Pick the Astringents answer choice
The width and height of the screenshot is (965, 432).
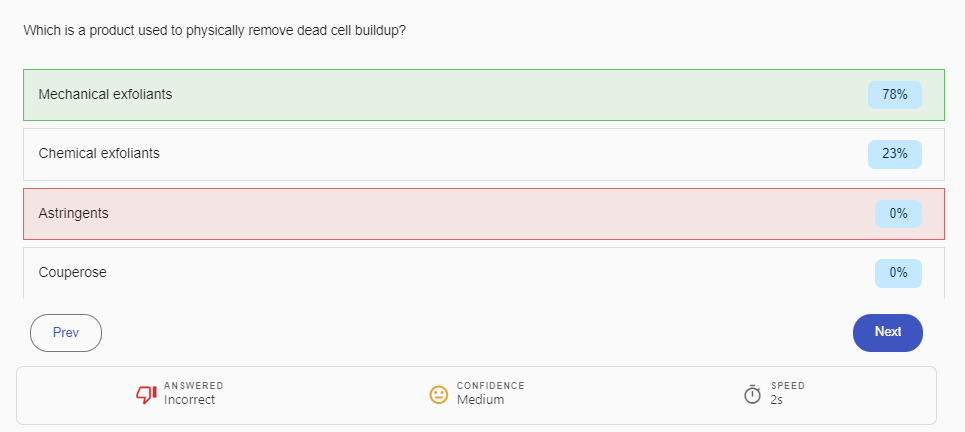click(74, 213)
